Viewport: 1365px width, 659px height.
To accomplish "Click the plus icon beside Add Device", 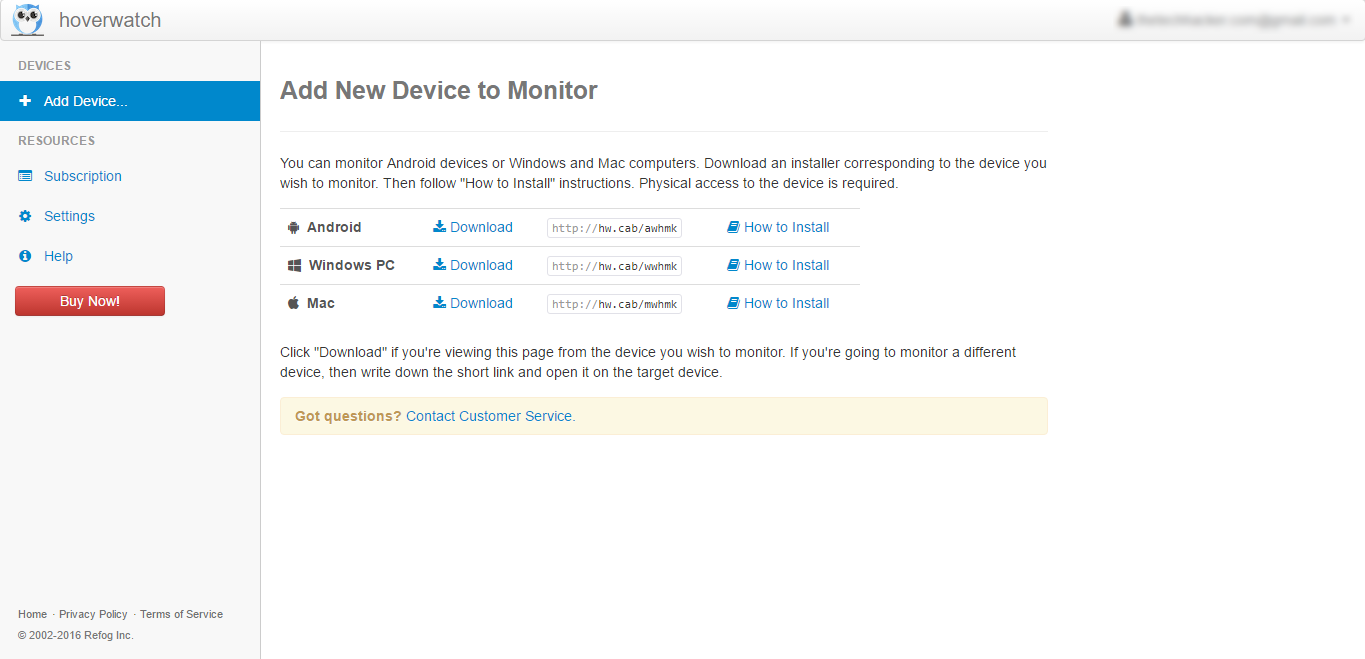I will click(25, 101).
